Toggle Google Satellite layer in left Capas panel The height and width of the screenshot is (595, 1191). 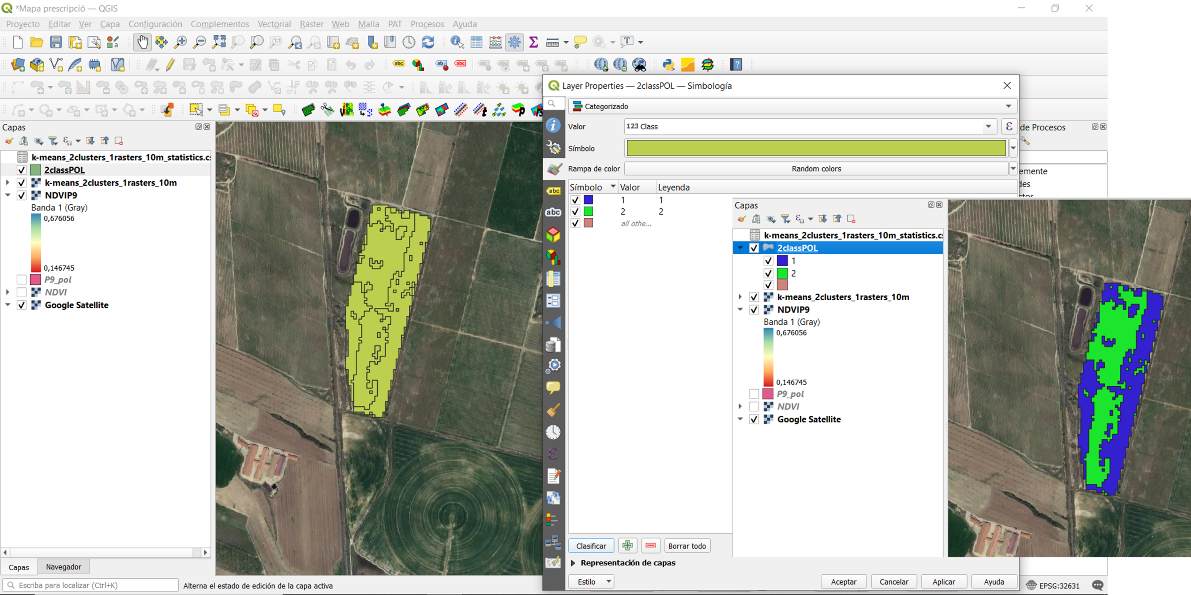pos(21,305)
